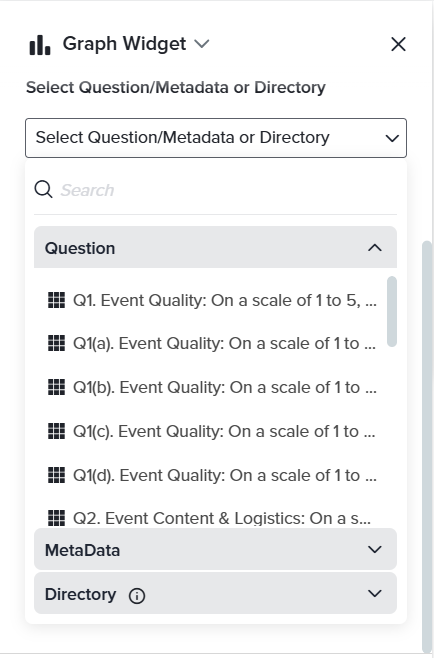
Task: Choose Q2. Event Content & Logistics question
Action: 212,518
